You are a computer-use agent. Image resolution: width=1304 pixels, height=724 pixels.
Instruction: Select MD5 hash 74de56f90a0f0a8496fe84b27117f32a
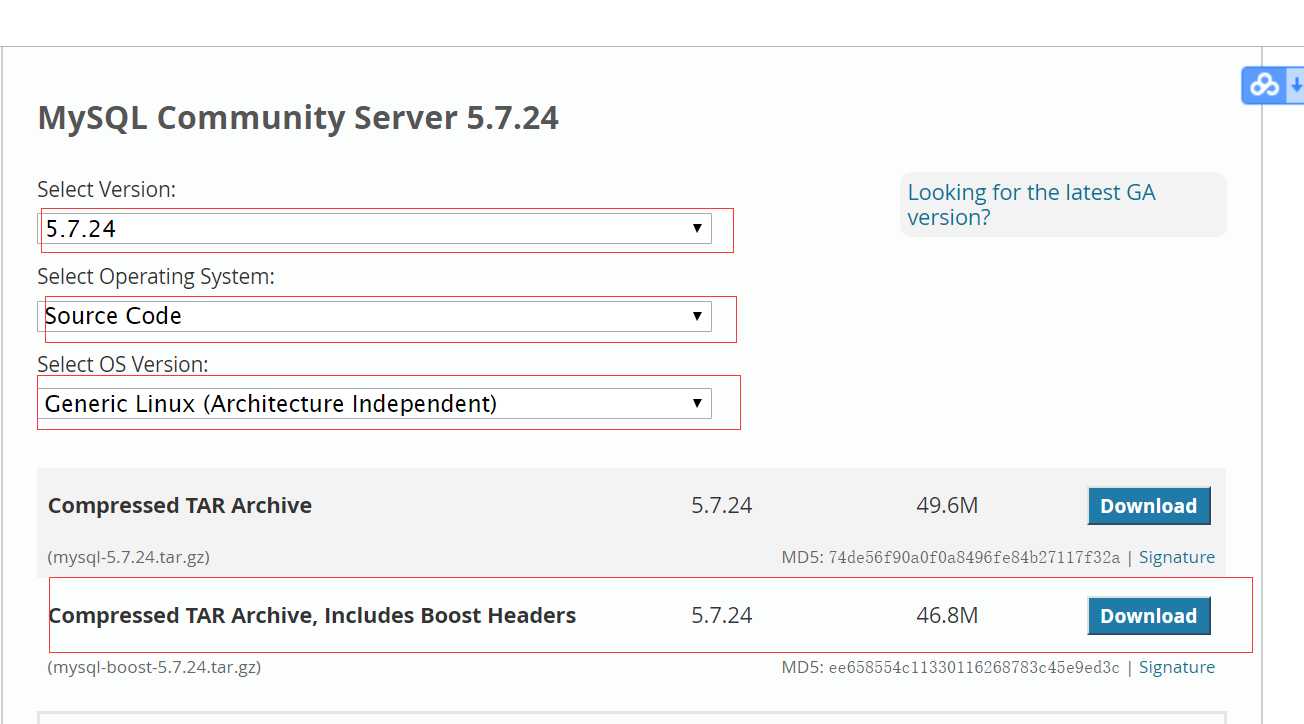(x=974, y=557)
